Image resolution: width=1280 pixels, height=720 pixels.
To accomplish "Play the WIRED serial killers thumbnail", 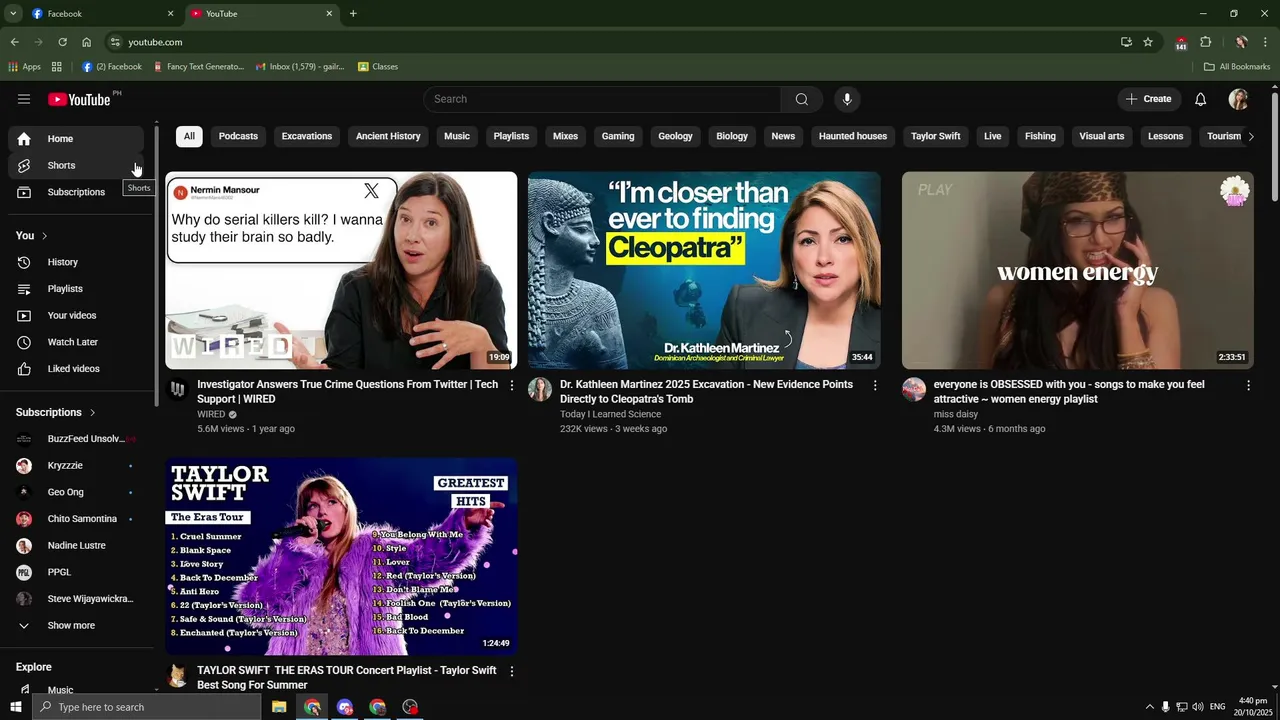I will click(x=341, y=271).
